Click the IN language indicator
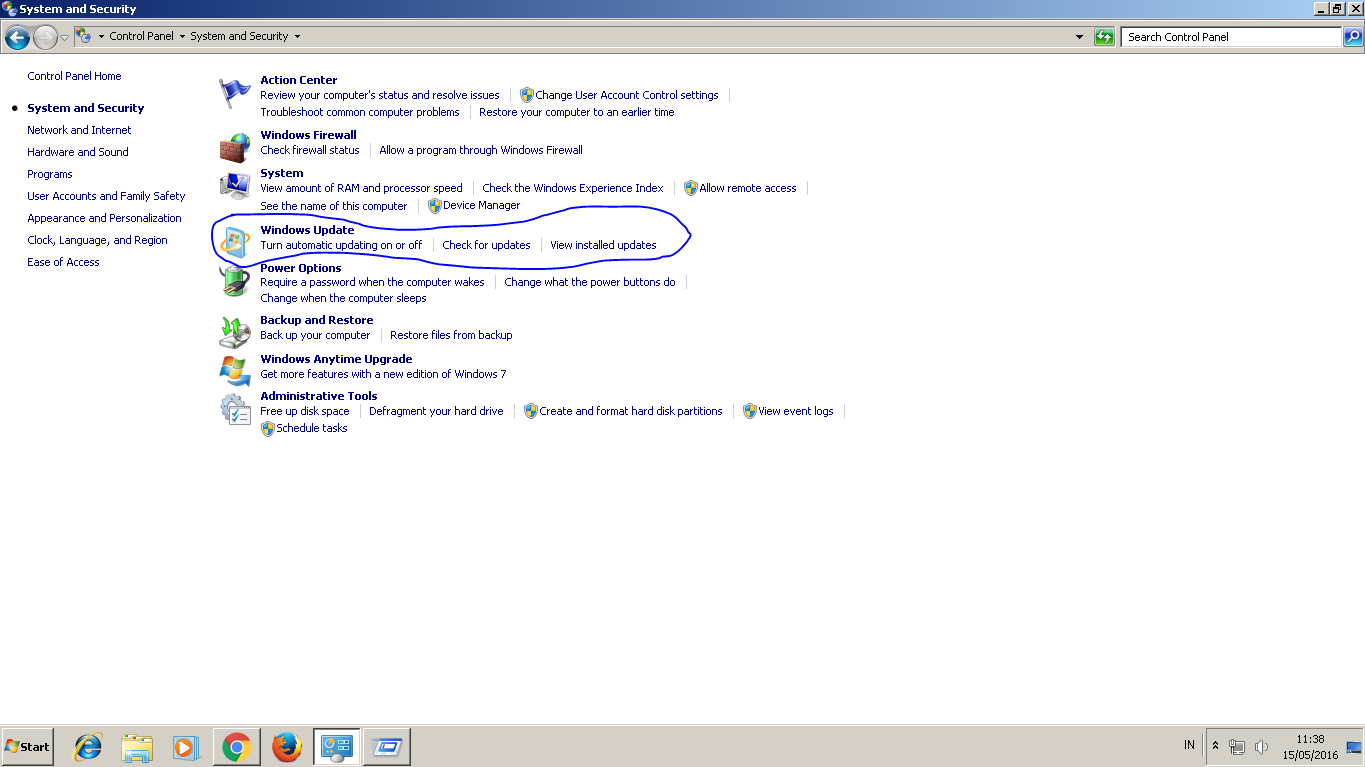This screenshot has width=1365, height=767. pyautogui.click(x=1189, y=745)
